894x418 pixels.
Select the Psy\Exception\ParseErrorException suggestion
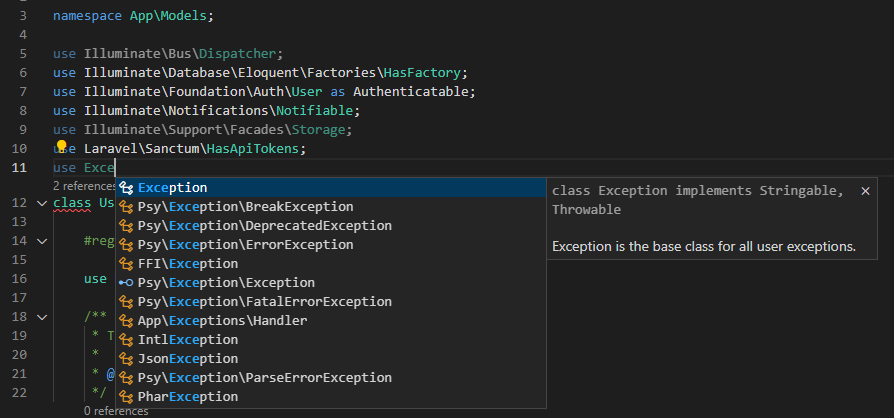point(264,378)
